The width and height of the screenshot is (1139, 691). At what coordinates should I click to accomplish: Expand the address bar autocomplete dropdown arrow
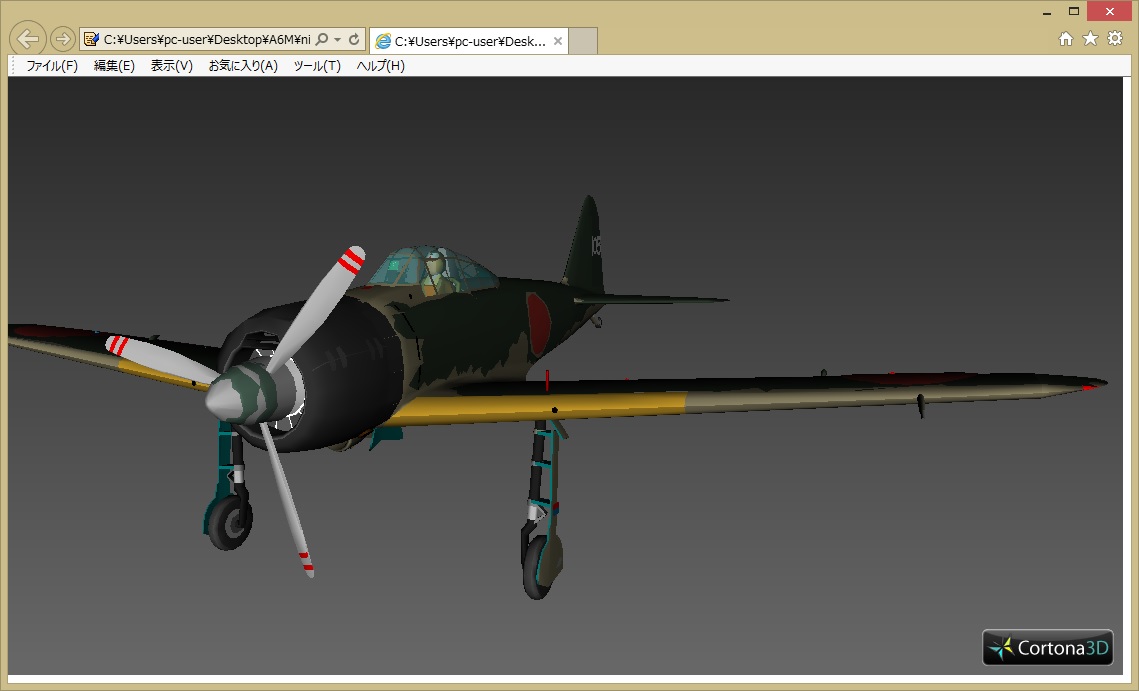click(x=338, y=40)
